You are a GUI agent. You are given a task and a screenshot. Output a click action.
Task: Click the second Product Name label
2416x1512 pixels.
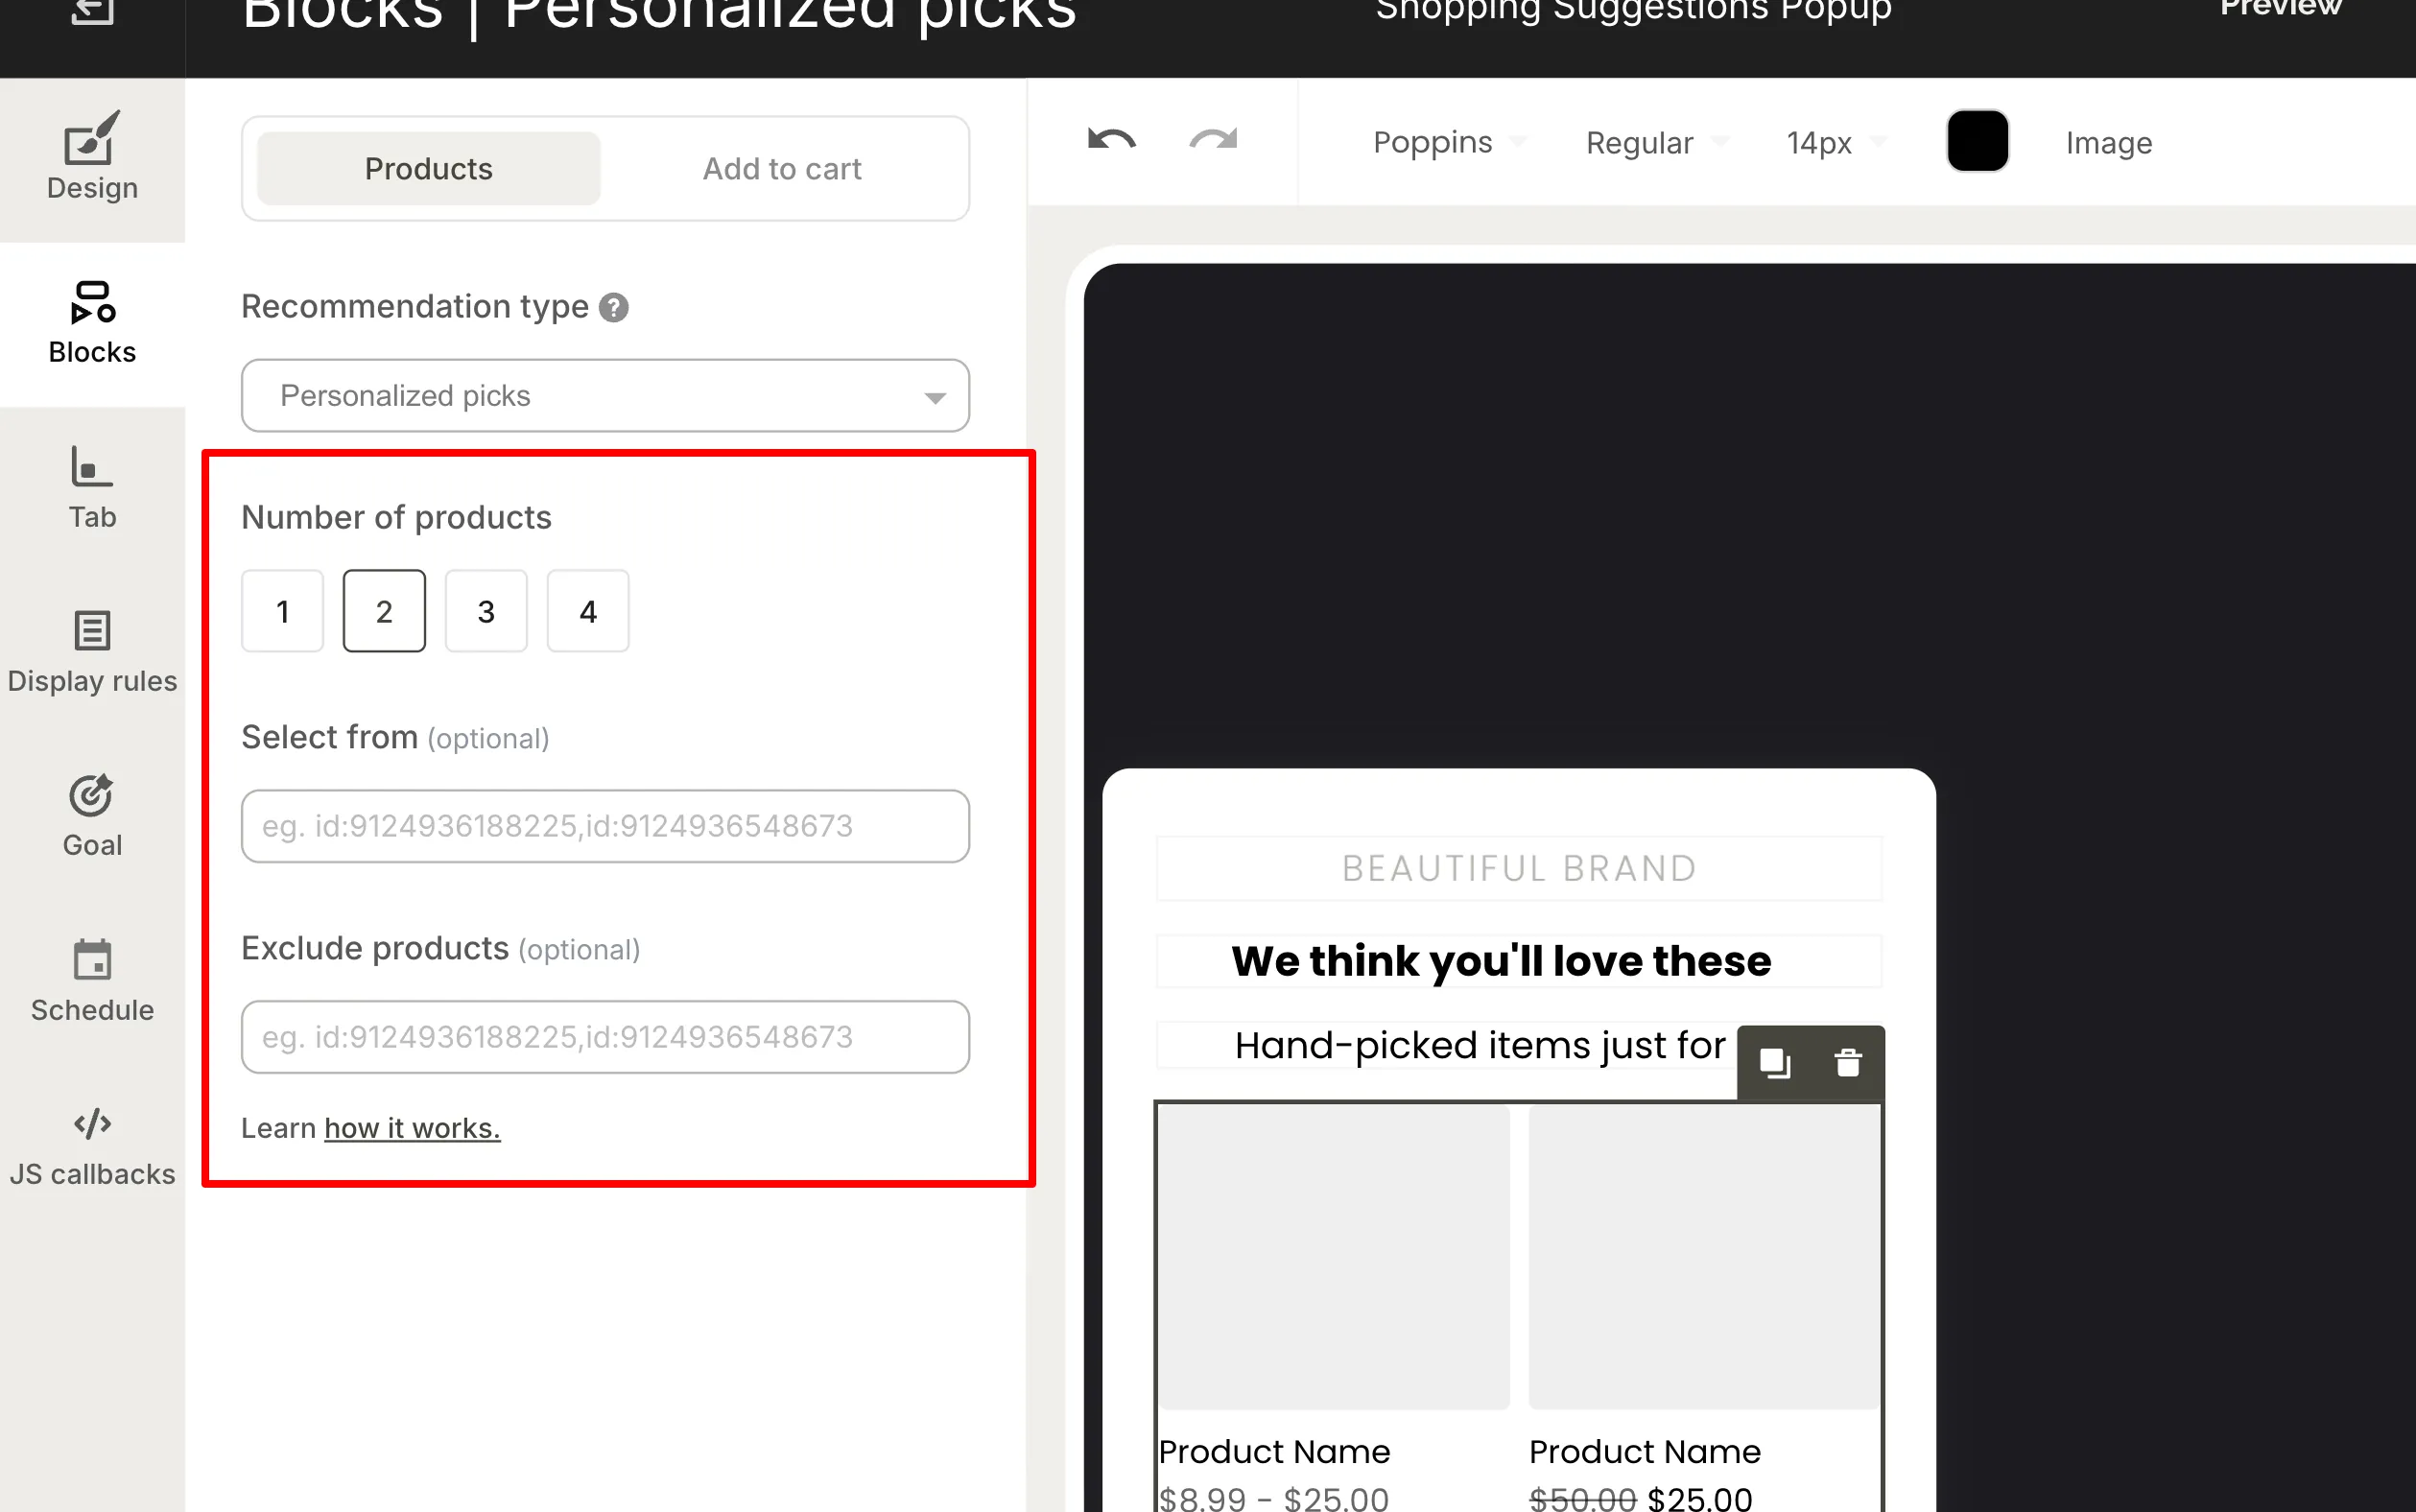(x=1644, y=1451)
